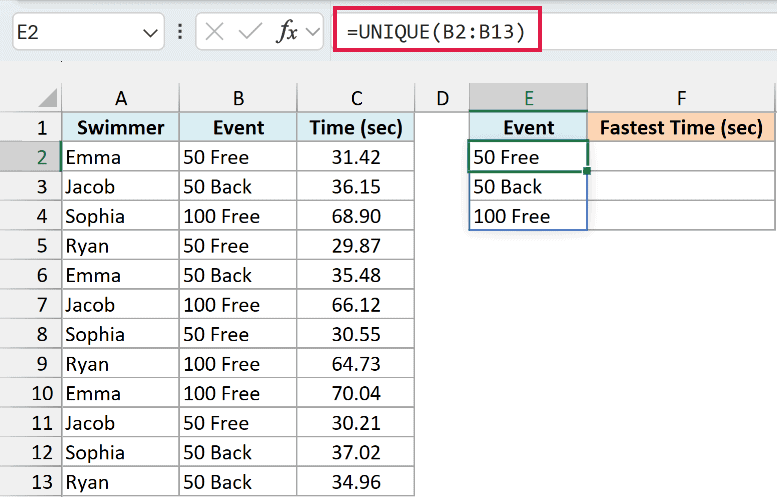777x497 pixels.
Task: Click the Select All corner triangle
Action: tap(48, 98)
